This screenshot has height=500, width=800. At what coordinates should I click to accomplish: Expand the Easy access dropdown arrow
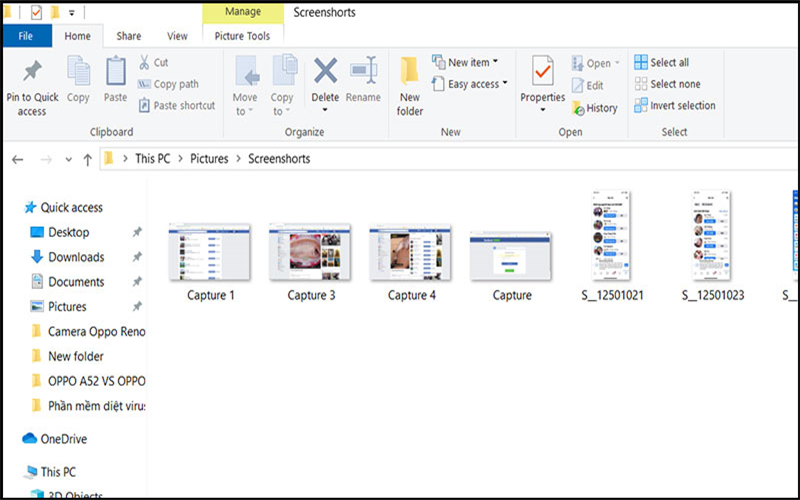click(505, 83)
